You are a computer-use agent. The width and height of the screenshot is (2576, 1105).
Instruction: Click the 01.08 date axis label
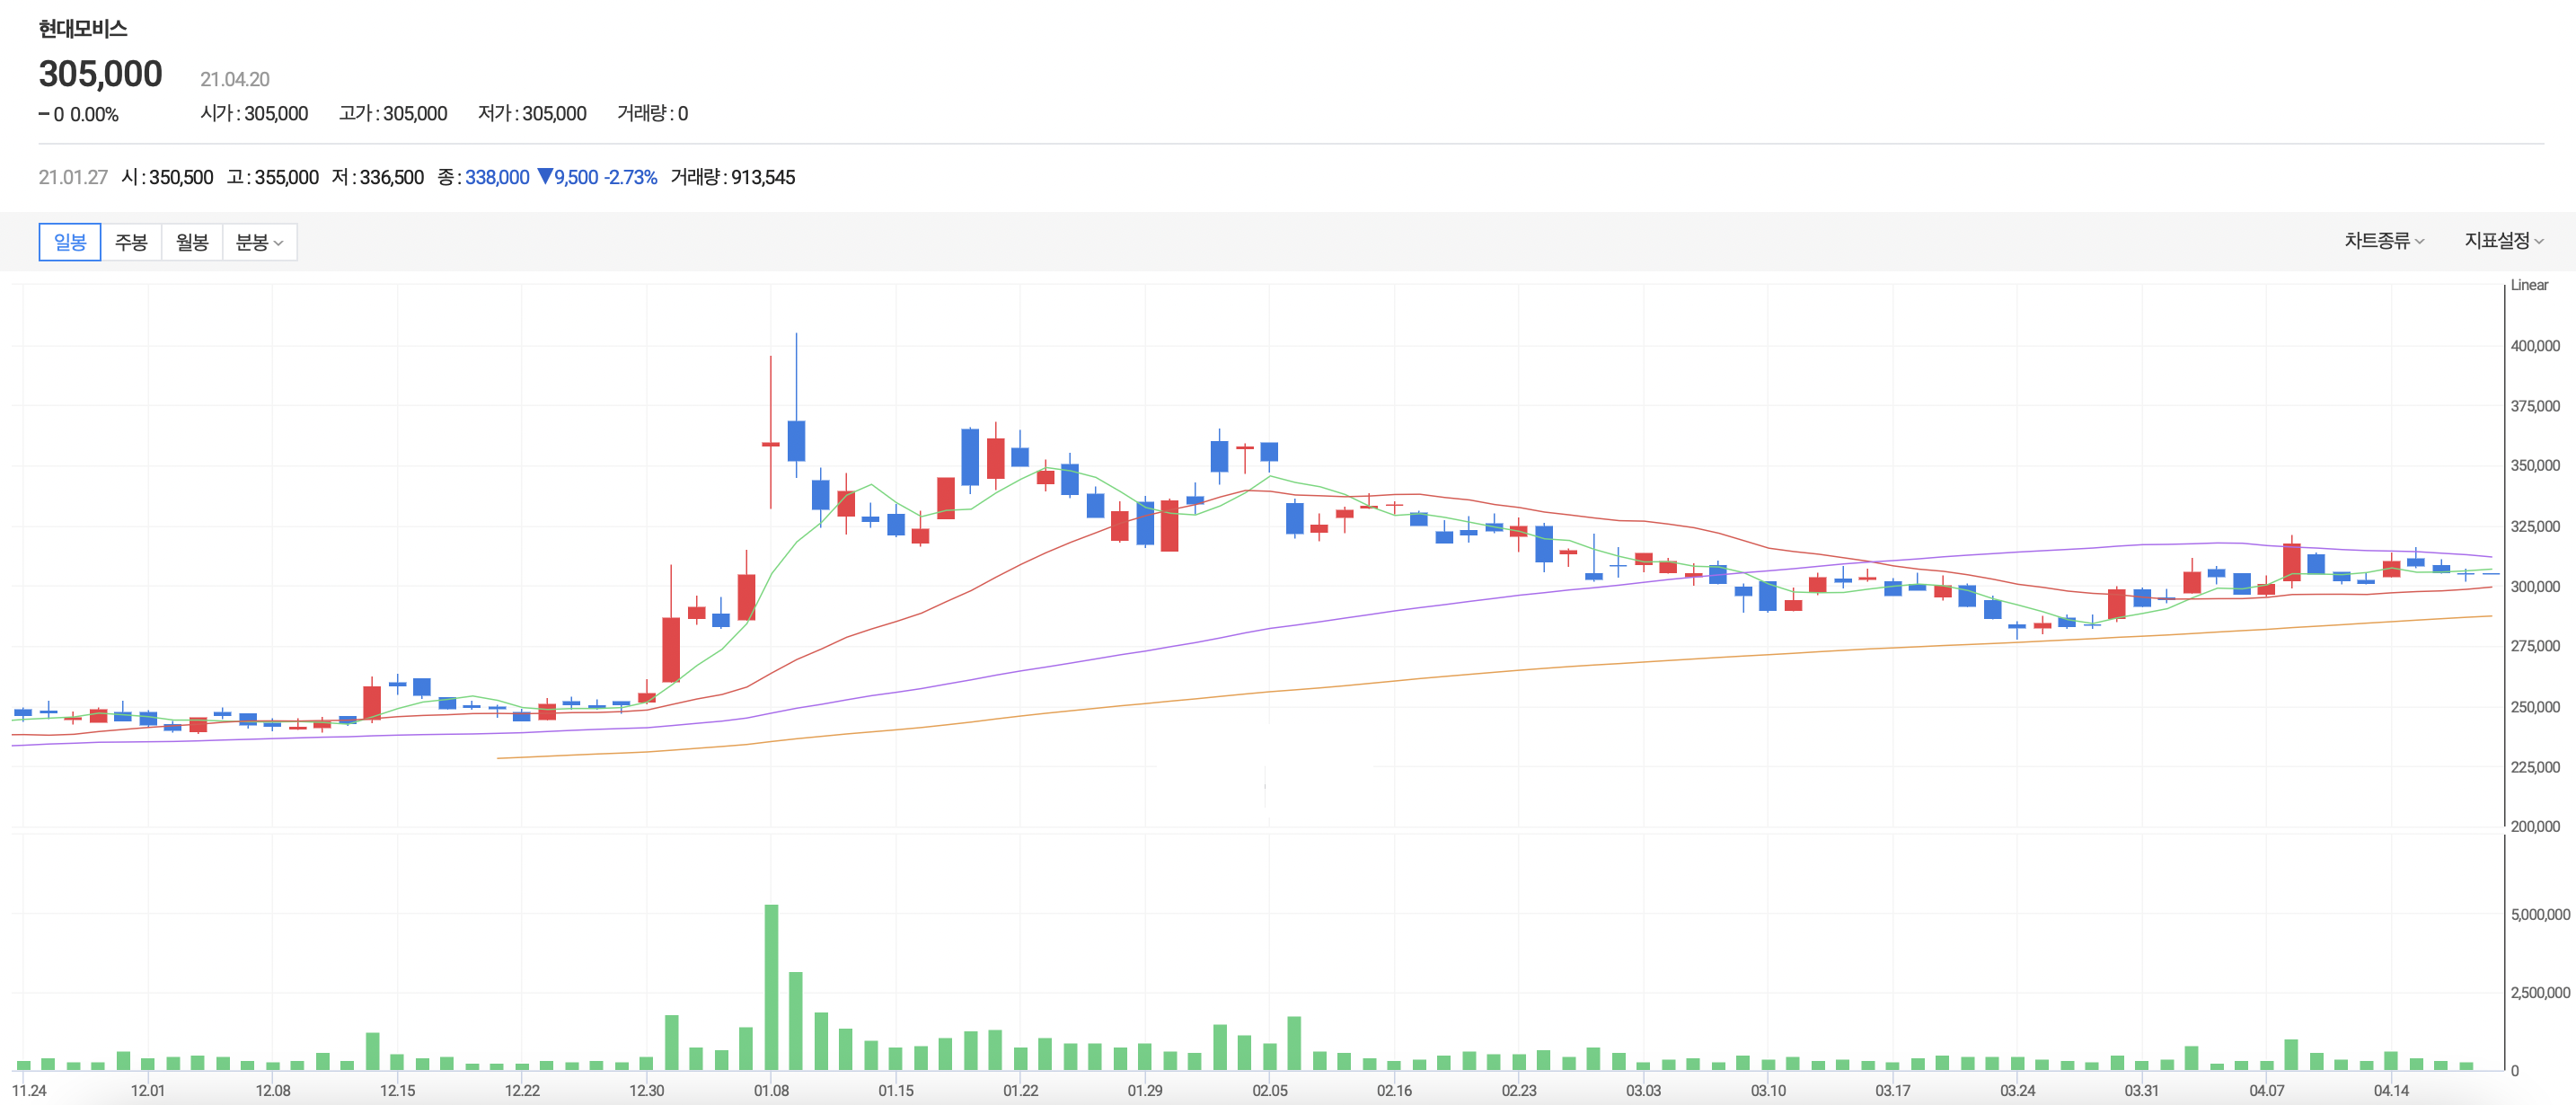771,1090
